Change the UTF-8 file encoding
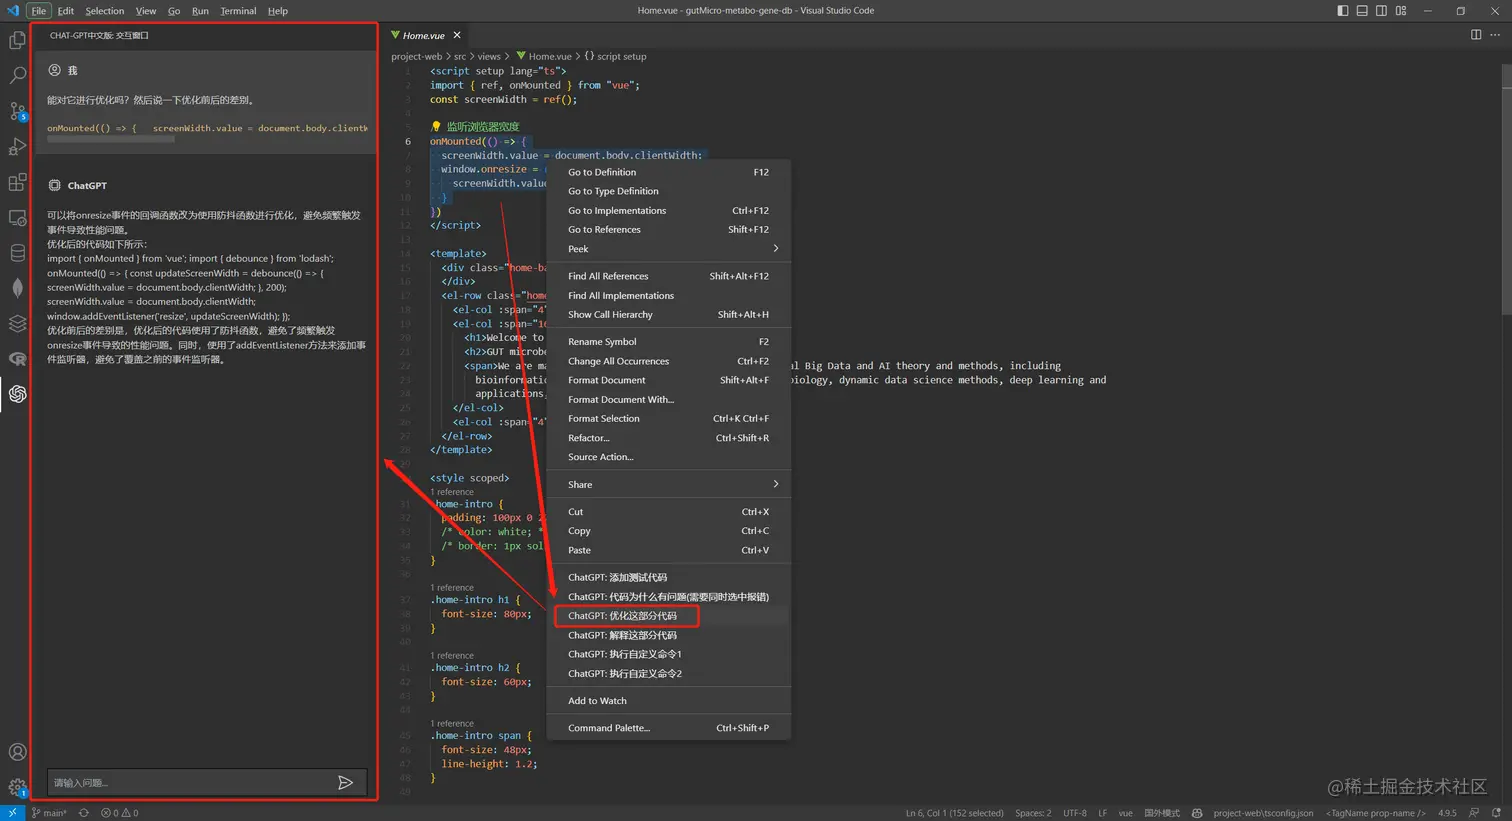Screen dimensions: 1512x821 (x=1075, y=813)
